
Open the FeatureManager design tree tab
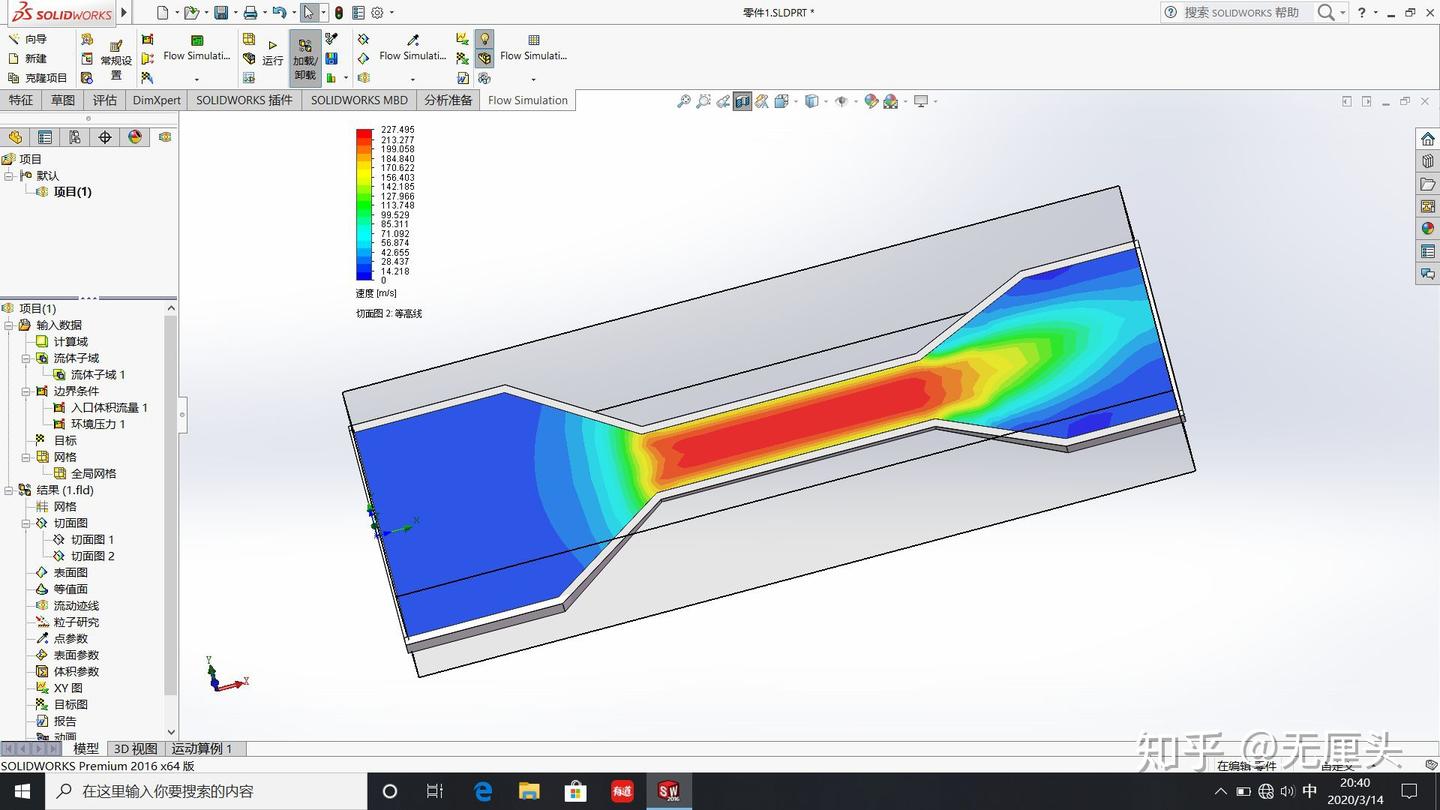pyautogui.click(x=15, y=137)
